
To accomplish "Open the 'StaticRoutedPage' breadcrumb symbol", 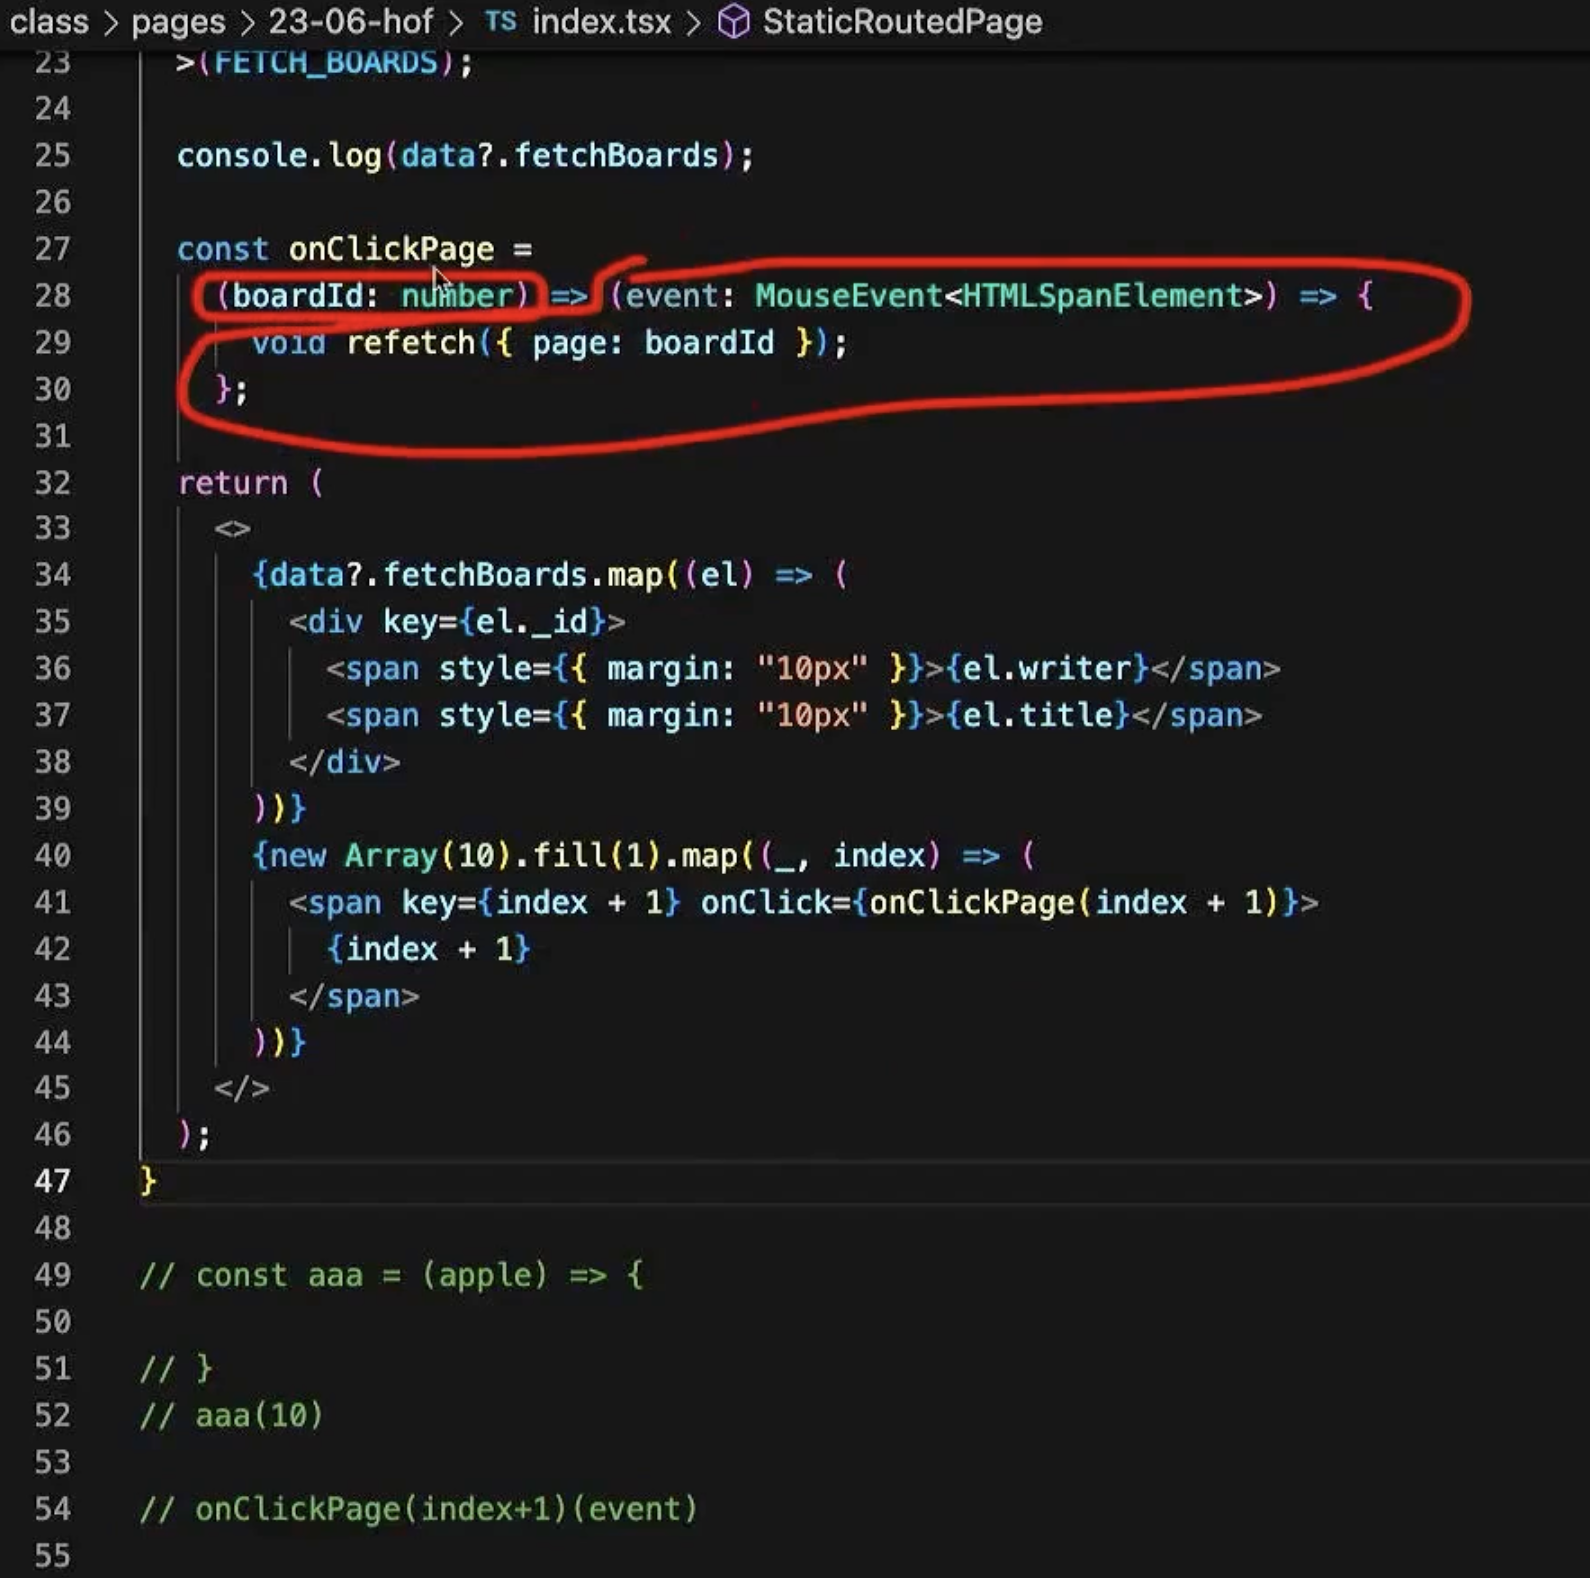I will tap(902, 21).
